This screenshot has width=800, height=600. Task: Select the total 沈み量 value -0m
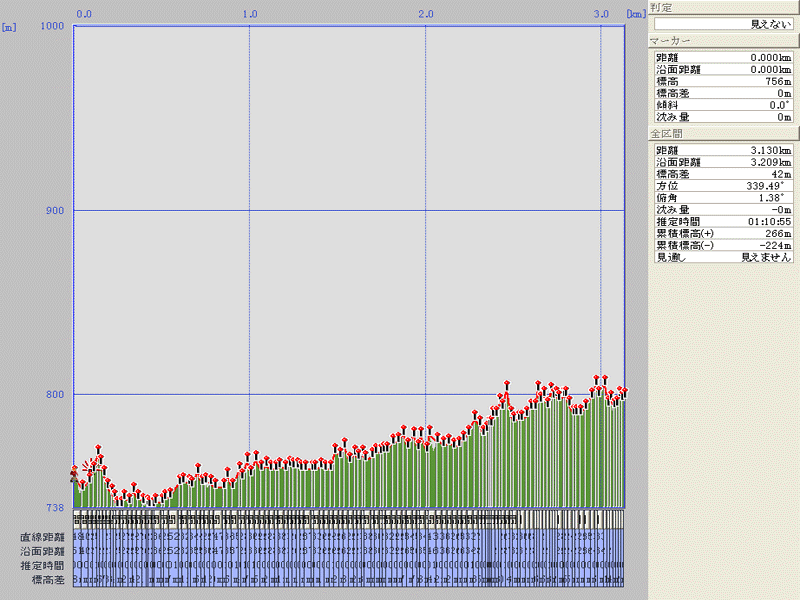coord(781,210)
